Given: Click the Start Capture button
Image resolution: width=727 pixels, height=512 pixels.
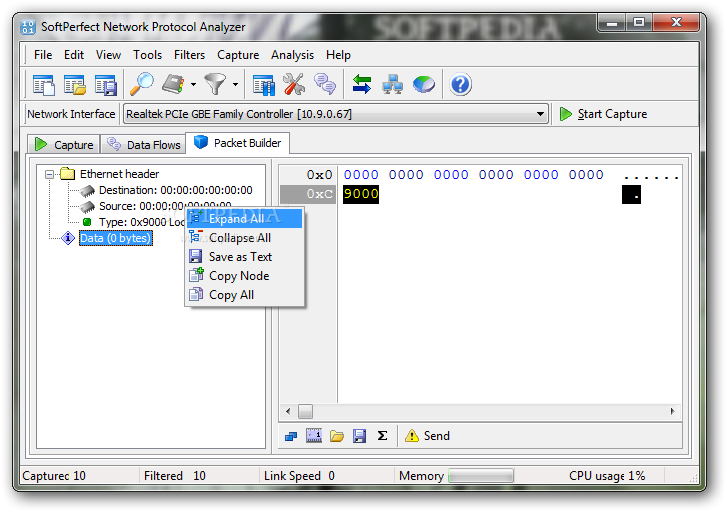Looking at the screenshot, I should pyautogui.click(x=603, y=114).
